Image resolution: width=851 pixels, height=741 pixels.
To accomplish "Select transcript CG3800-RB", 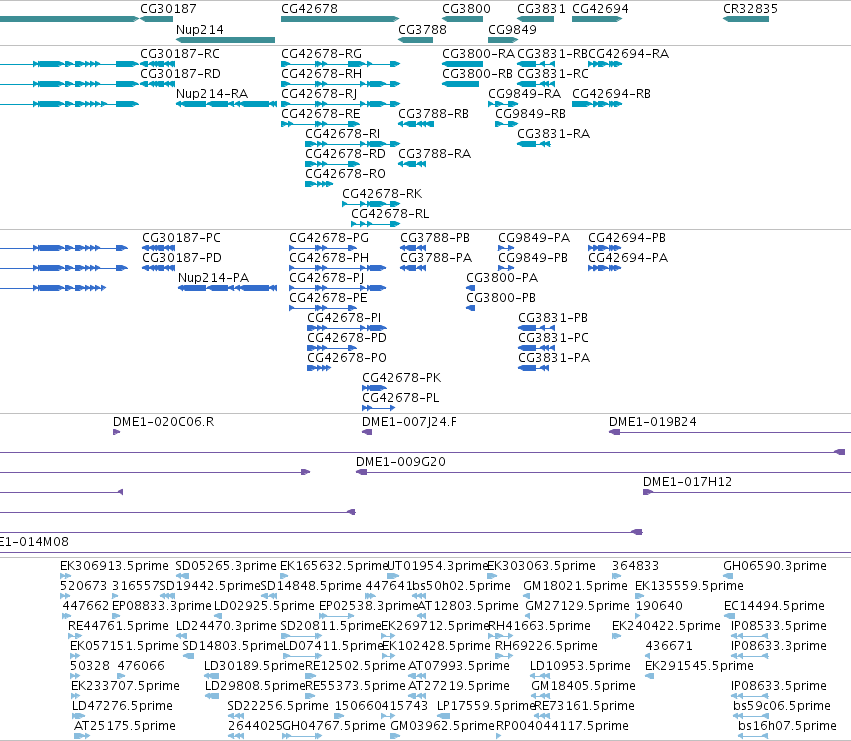I will [x=478, y=74].
